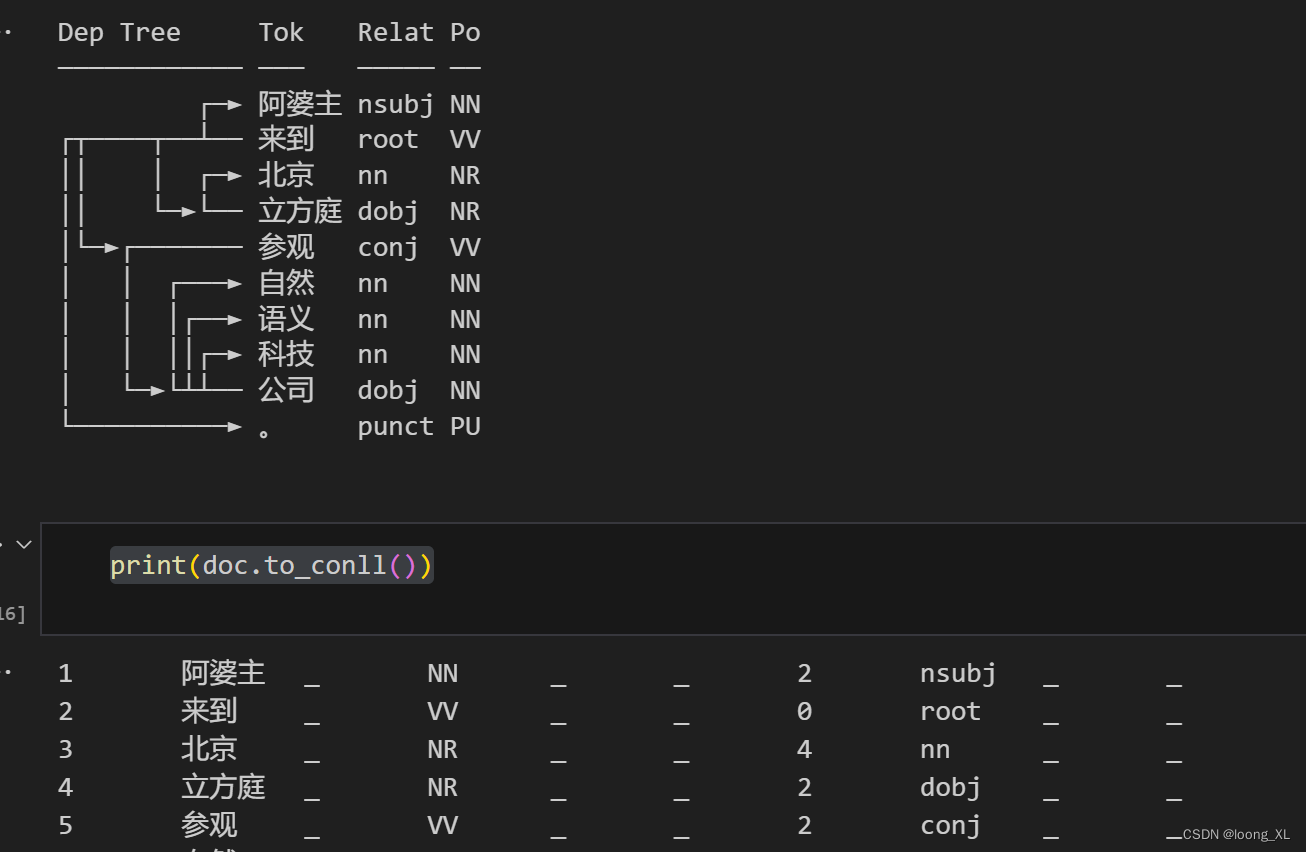Click the 'NN' tag in CoNLL row 1
Image resolution: width=1306 pixels, height=852 pixels.
click(442, 673)
